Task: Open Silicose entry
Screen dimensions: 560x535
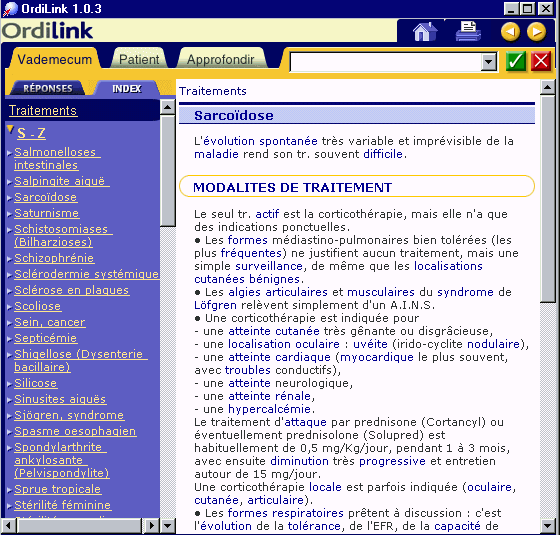Action: [x=36, y=383]
